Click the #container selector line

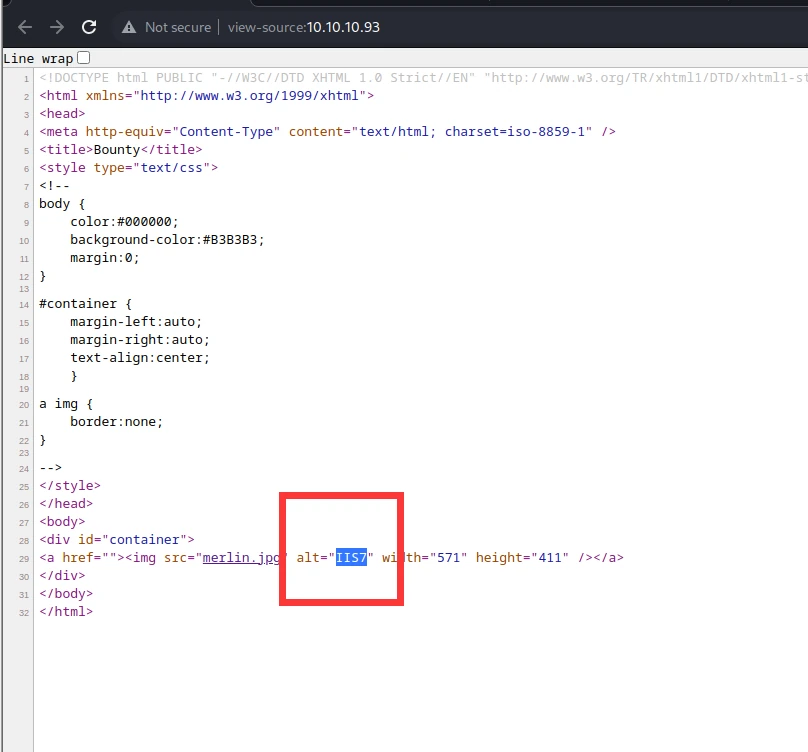coord(86,304)
